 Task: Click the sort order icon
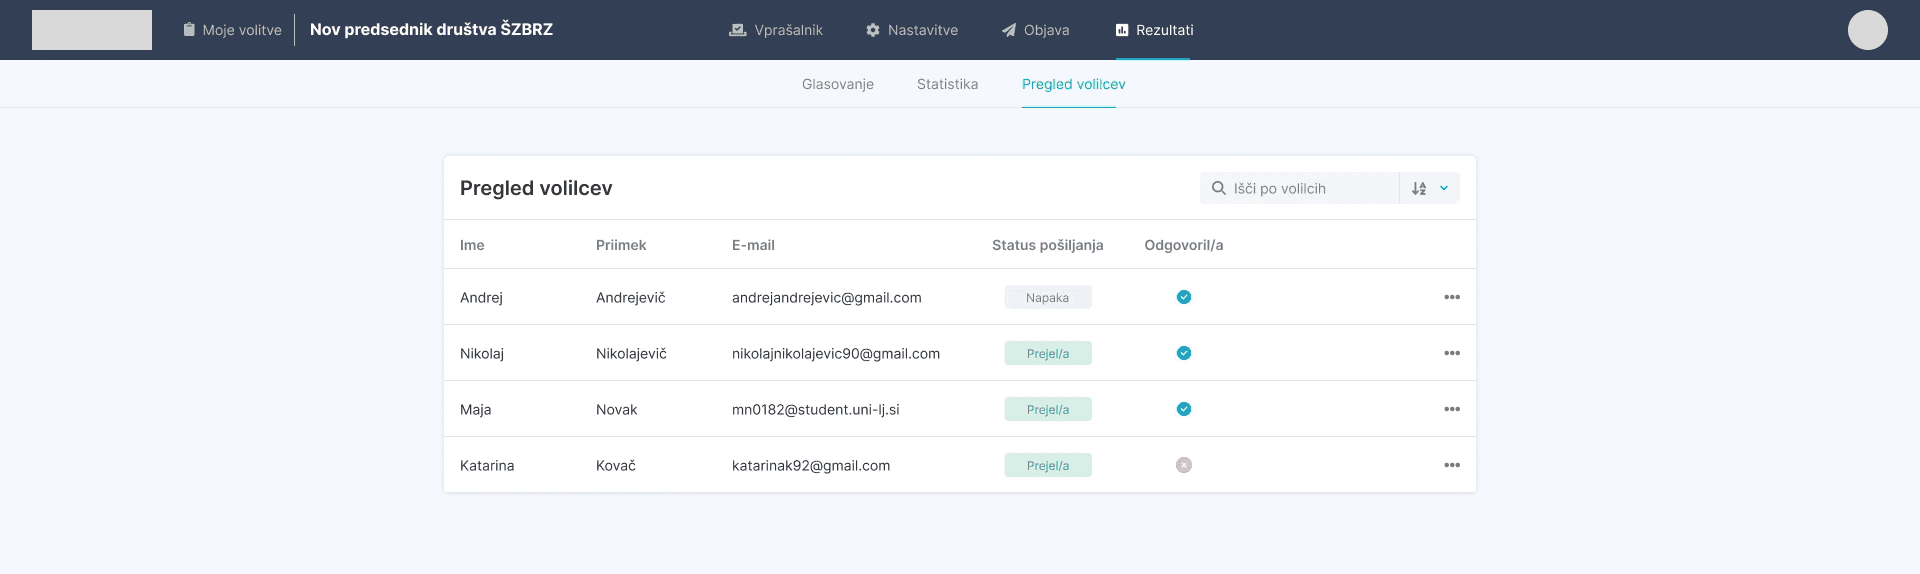[x=1419, y=188]
